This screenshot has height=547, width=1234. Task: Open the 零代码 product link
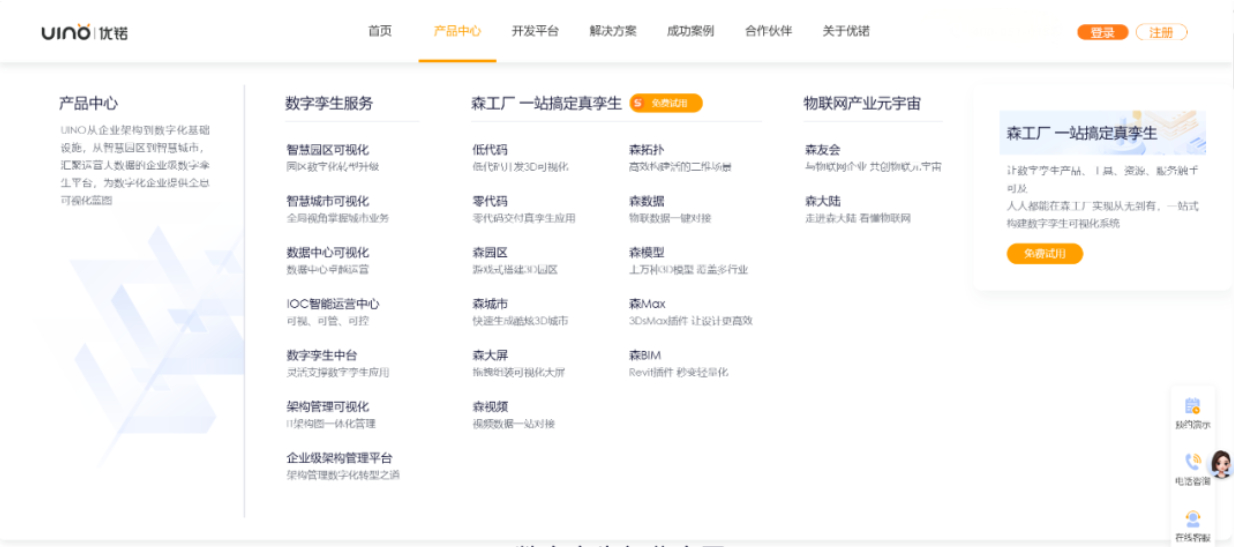click(x=490, y=201)
